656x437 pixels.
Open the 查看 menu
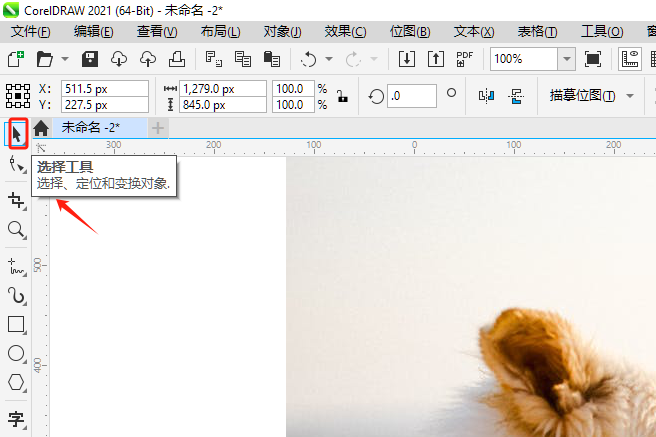tap(157, 32)
